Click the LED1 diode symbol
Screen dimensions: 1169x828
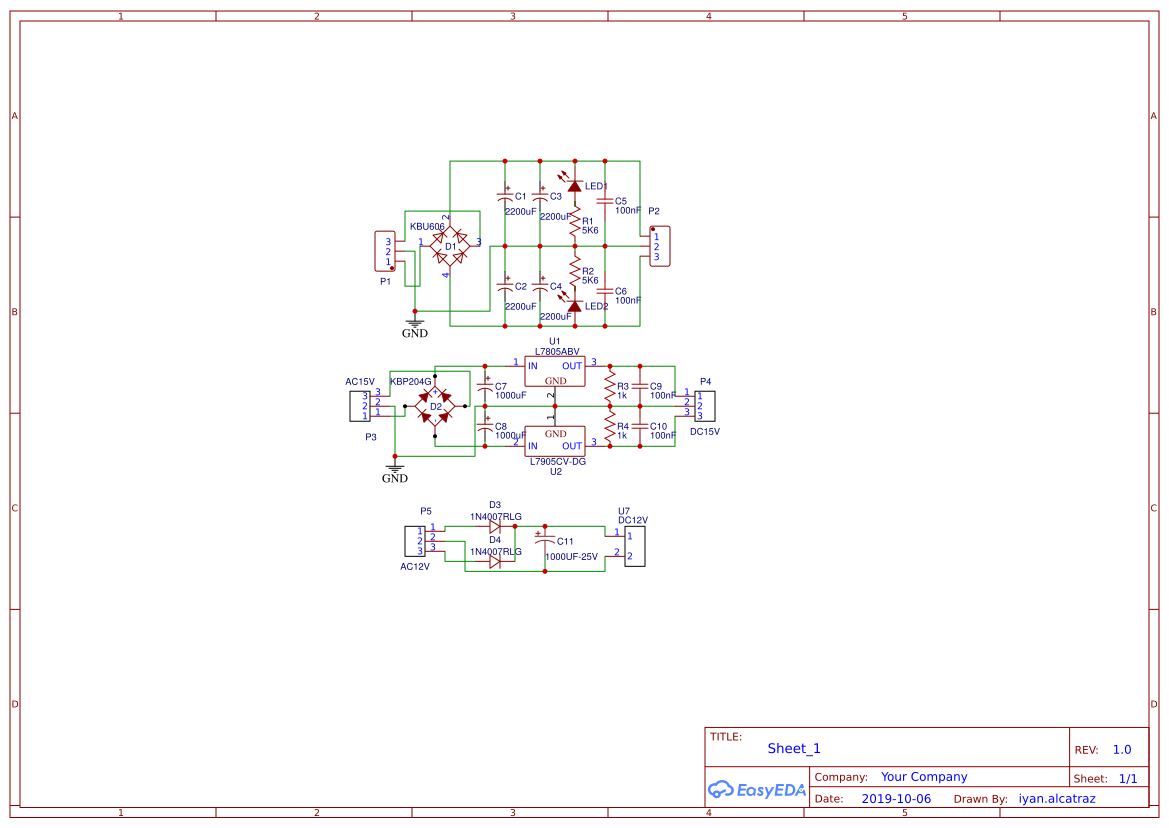[574, 186]
